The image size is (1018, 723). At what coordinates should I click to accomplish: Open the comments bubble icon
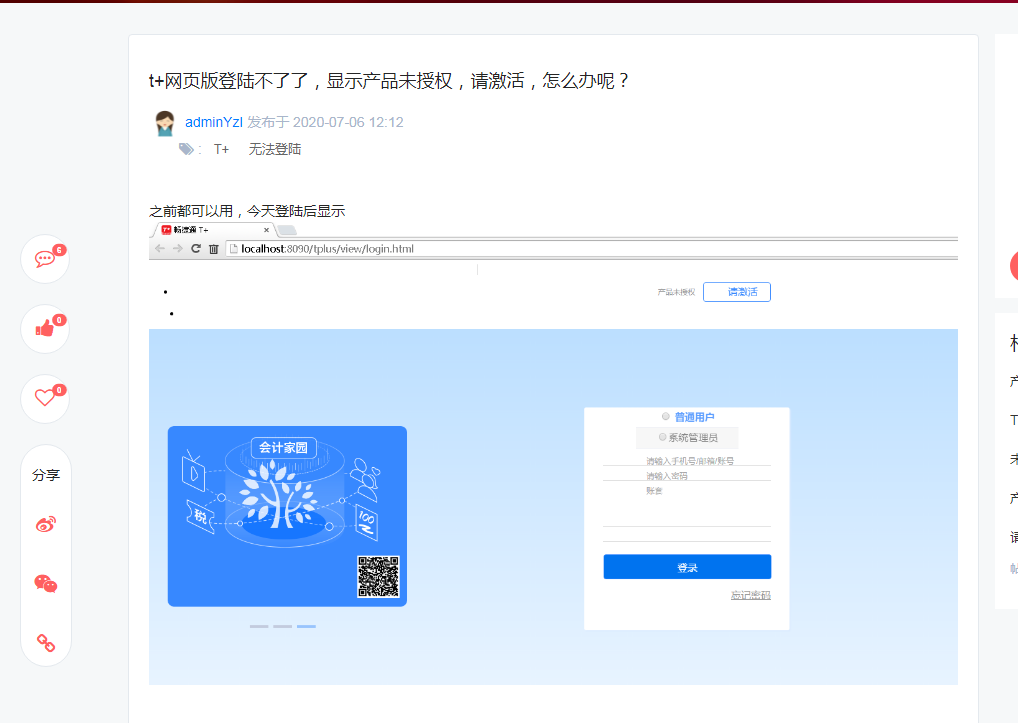click(x=45, y=259)
